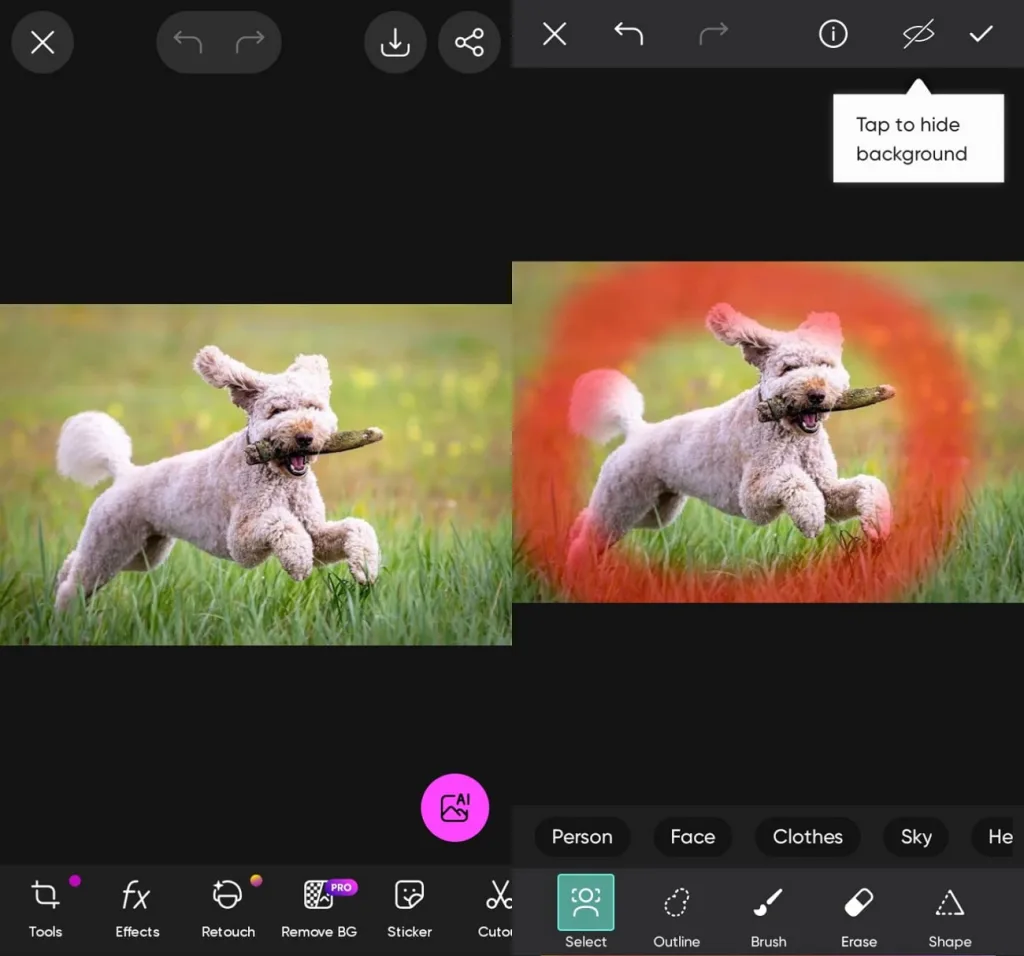Tap the dog photo in main editor
Viewport: 1024px width, 956px height.
(x=256, y=475)
